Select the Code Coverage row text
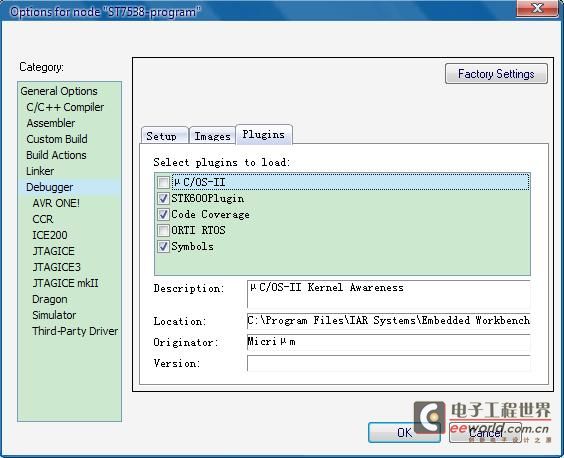Screen dimensions: 564x458 click(210, 214)
